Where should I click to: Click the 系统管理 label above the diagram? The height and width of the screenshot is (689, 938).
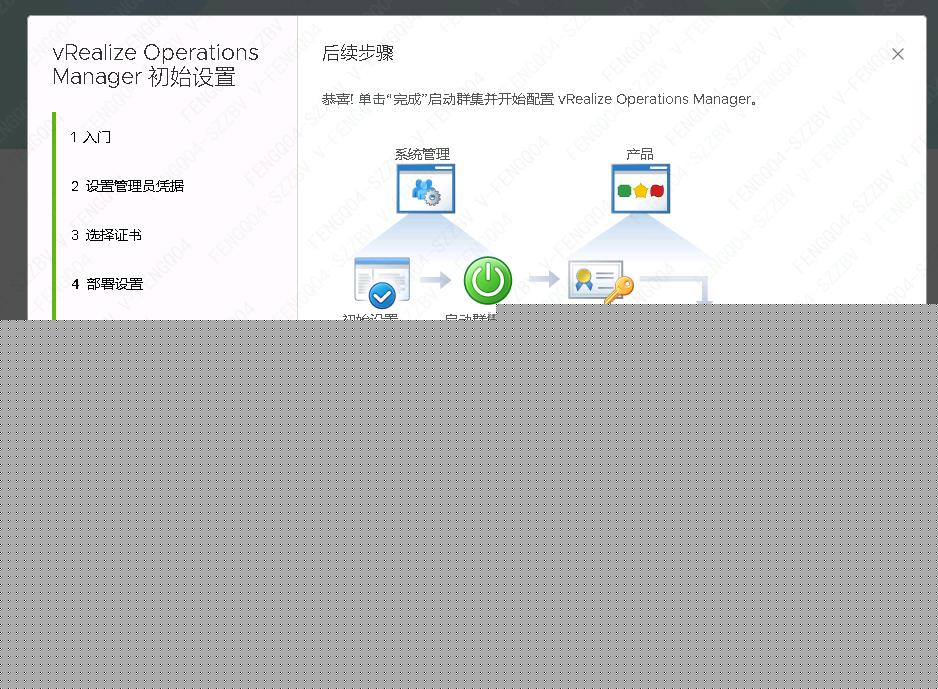[422, 154]
